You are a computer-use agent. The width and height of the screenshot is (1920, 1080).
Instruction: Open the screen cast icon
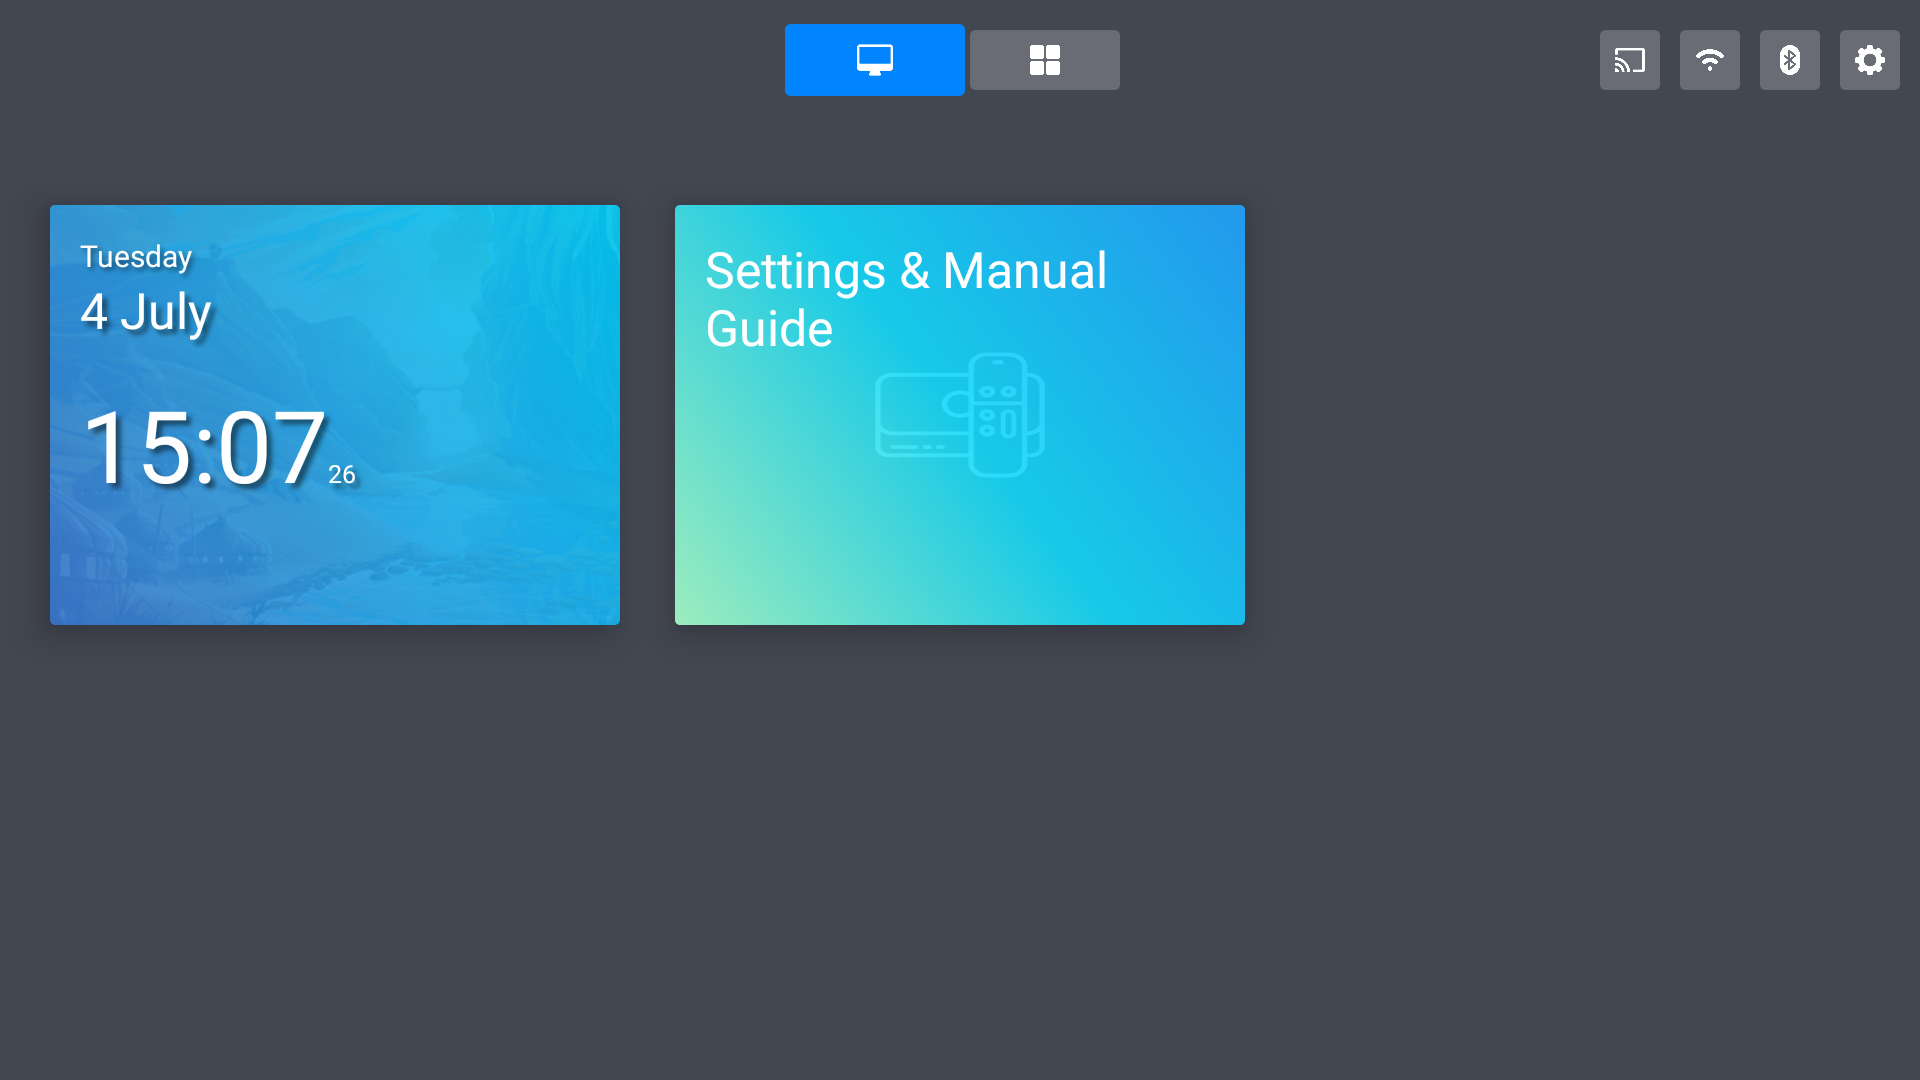[1629, 60]
